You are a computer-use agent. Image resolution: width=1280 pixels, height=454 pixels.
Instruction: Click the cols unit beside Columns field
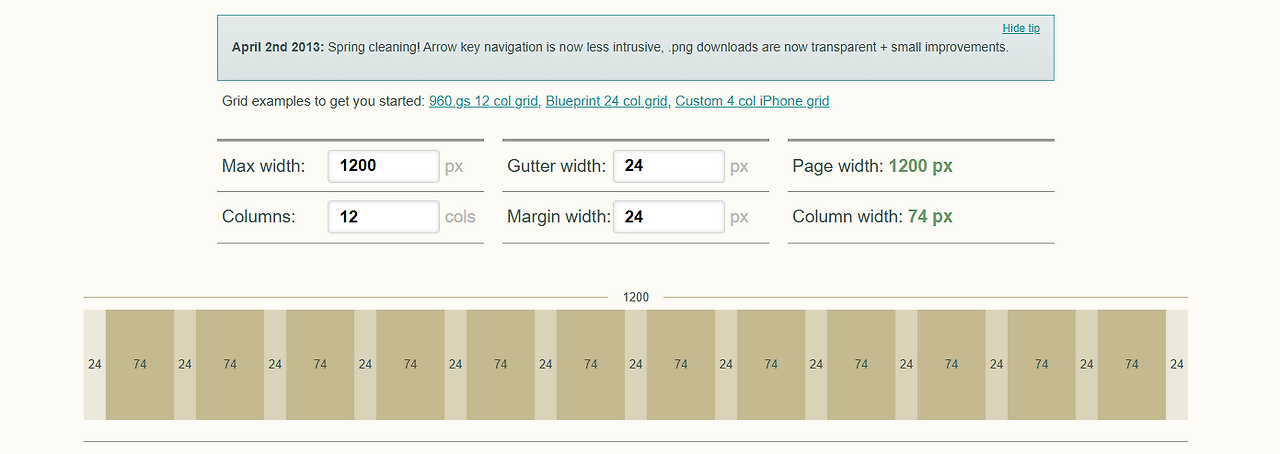(460, 217)
